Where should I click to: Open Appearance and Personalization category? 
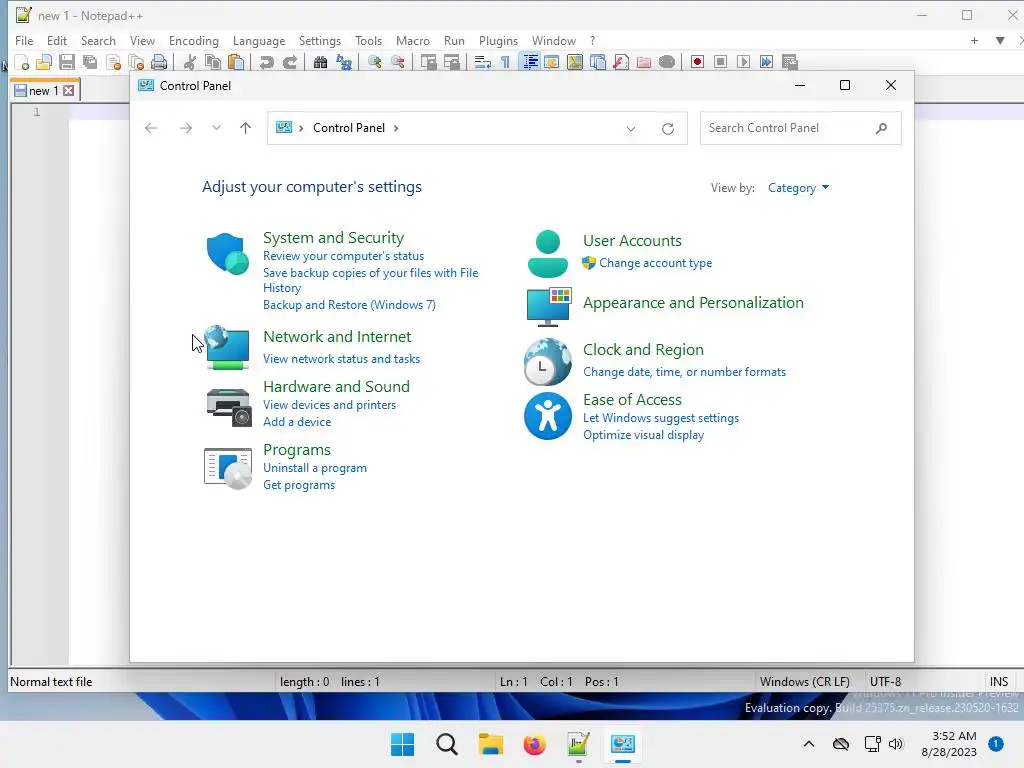click(x=693, y=303)
